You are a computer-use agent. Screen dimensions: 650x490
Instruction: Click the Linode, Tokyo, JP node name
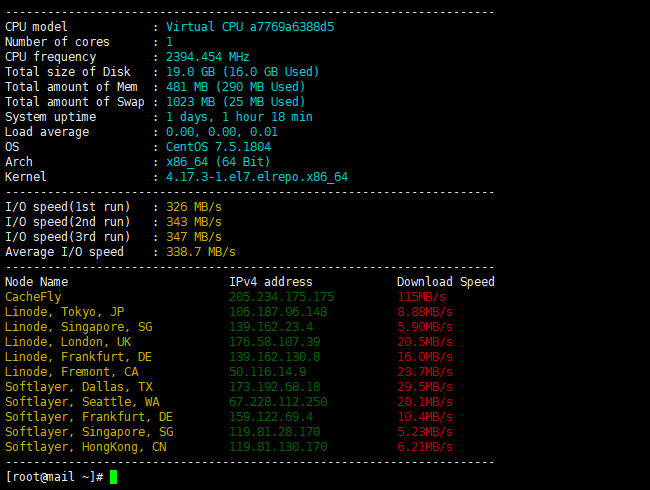coord(65,312)
